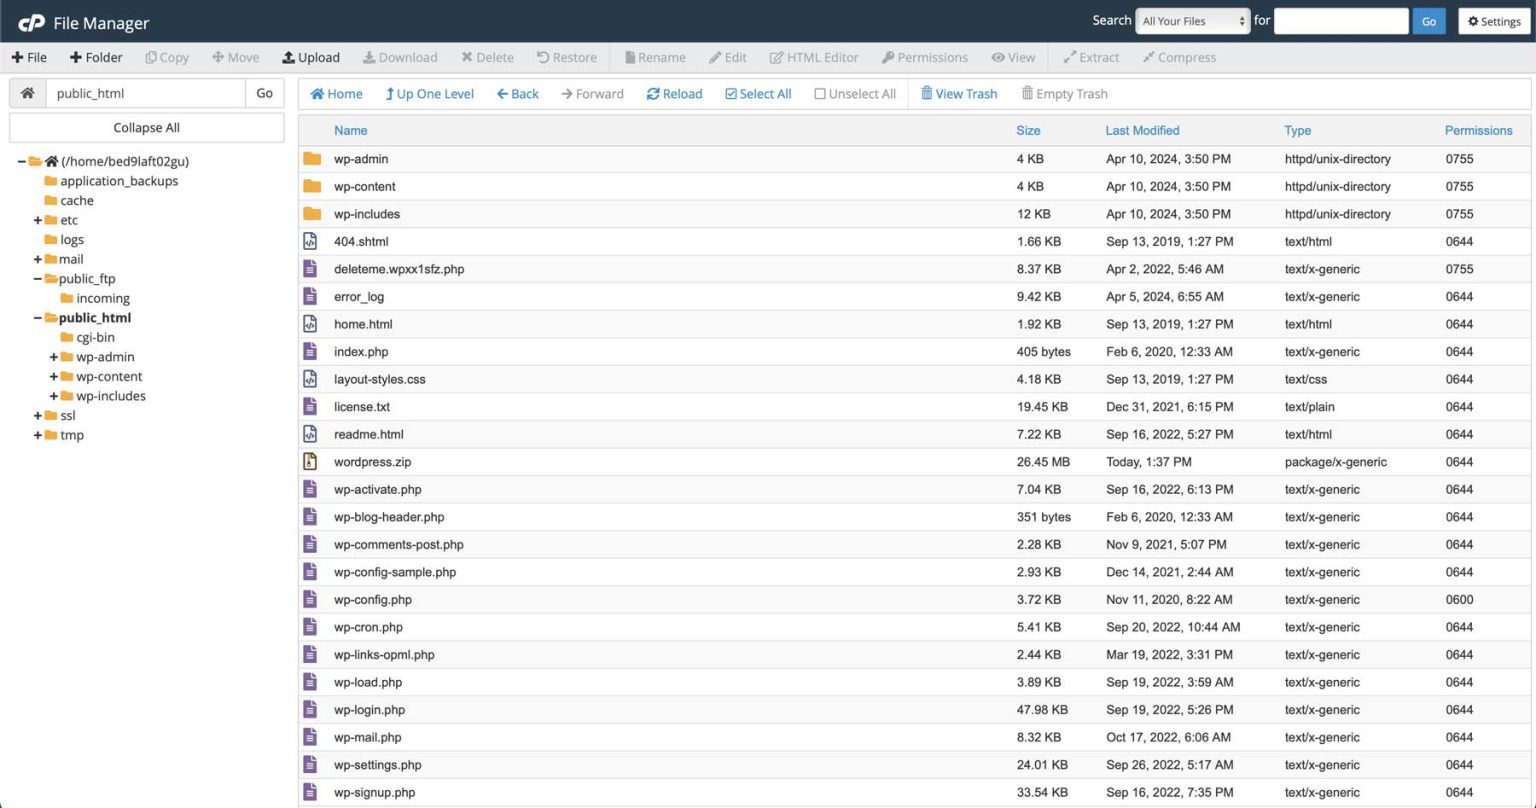
Task: Click the Extract toolbar icon
Action: point(1090,57)
